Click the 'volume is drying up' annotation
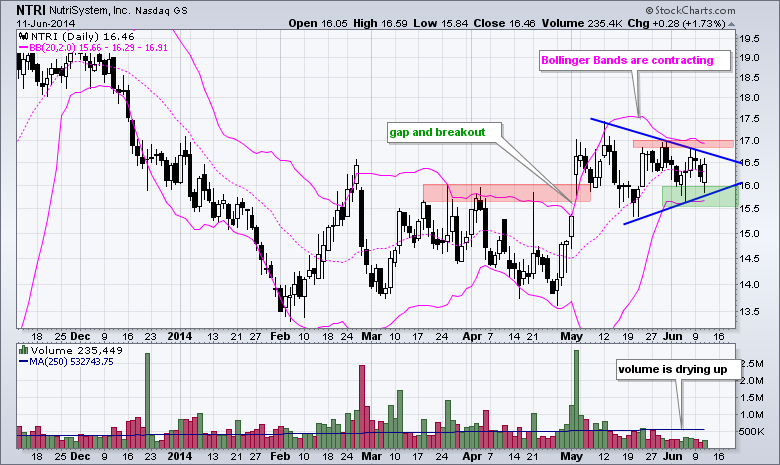This screenshot has height=465, width=780. [679, 369]
